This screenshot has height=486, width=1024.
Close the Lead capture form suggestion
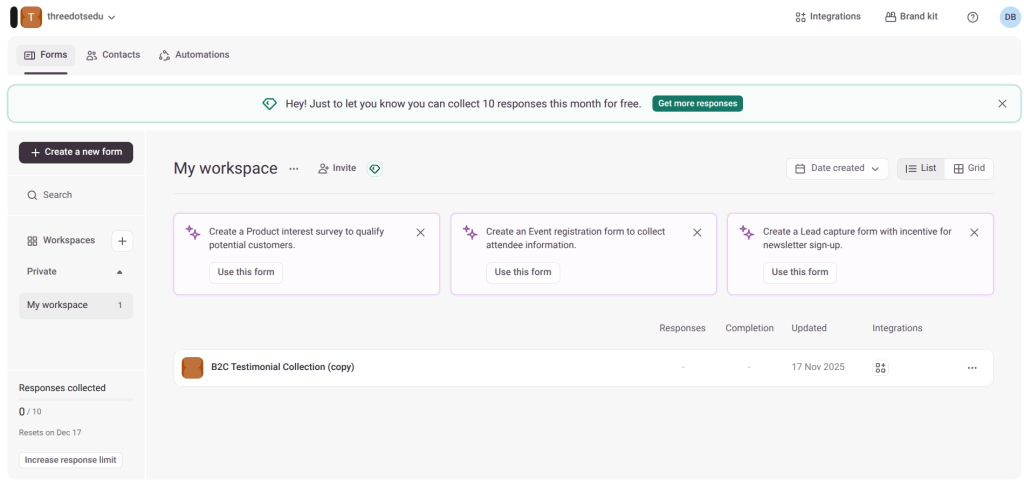coord(974,232)
